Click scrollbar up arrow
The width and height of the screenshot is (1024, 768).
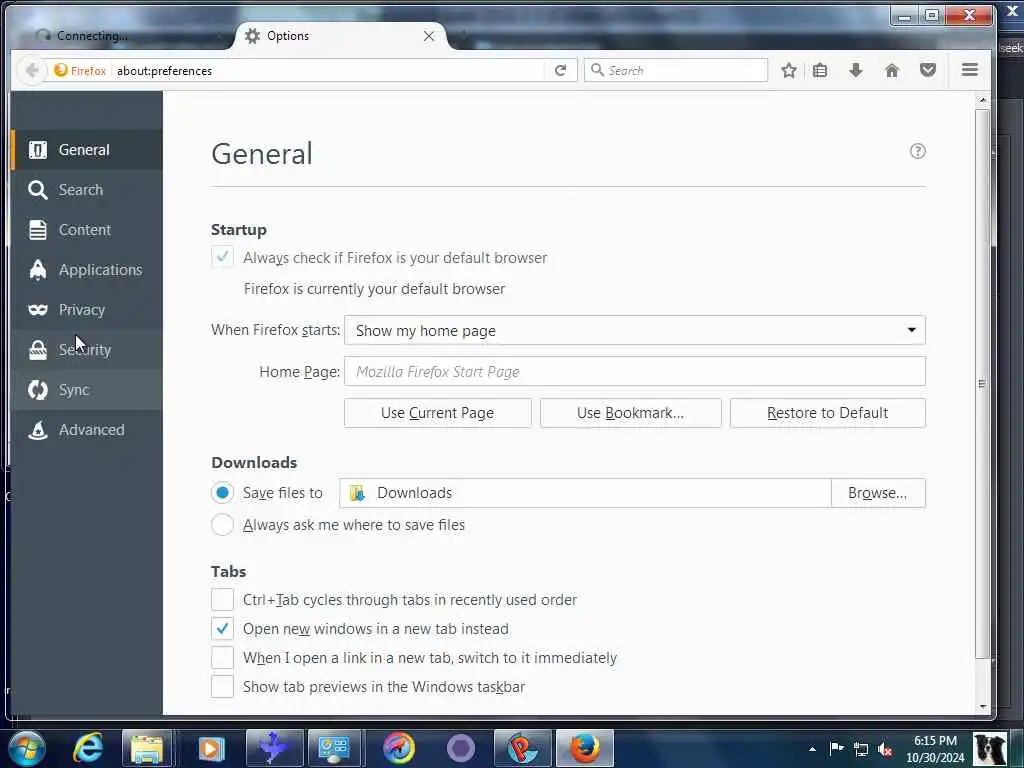point(983,100)
